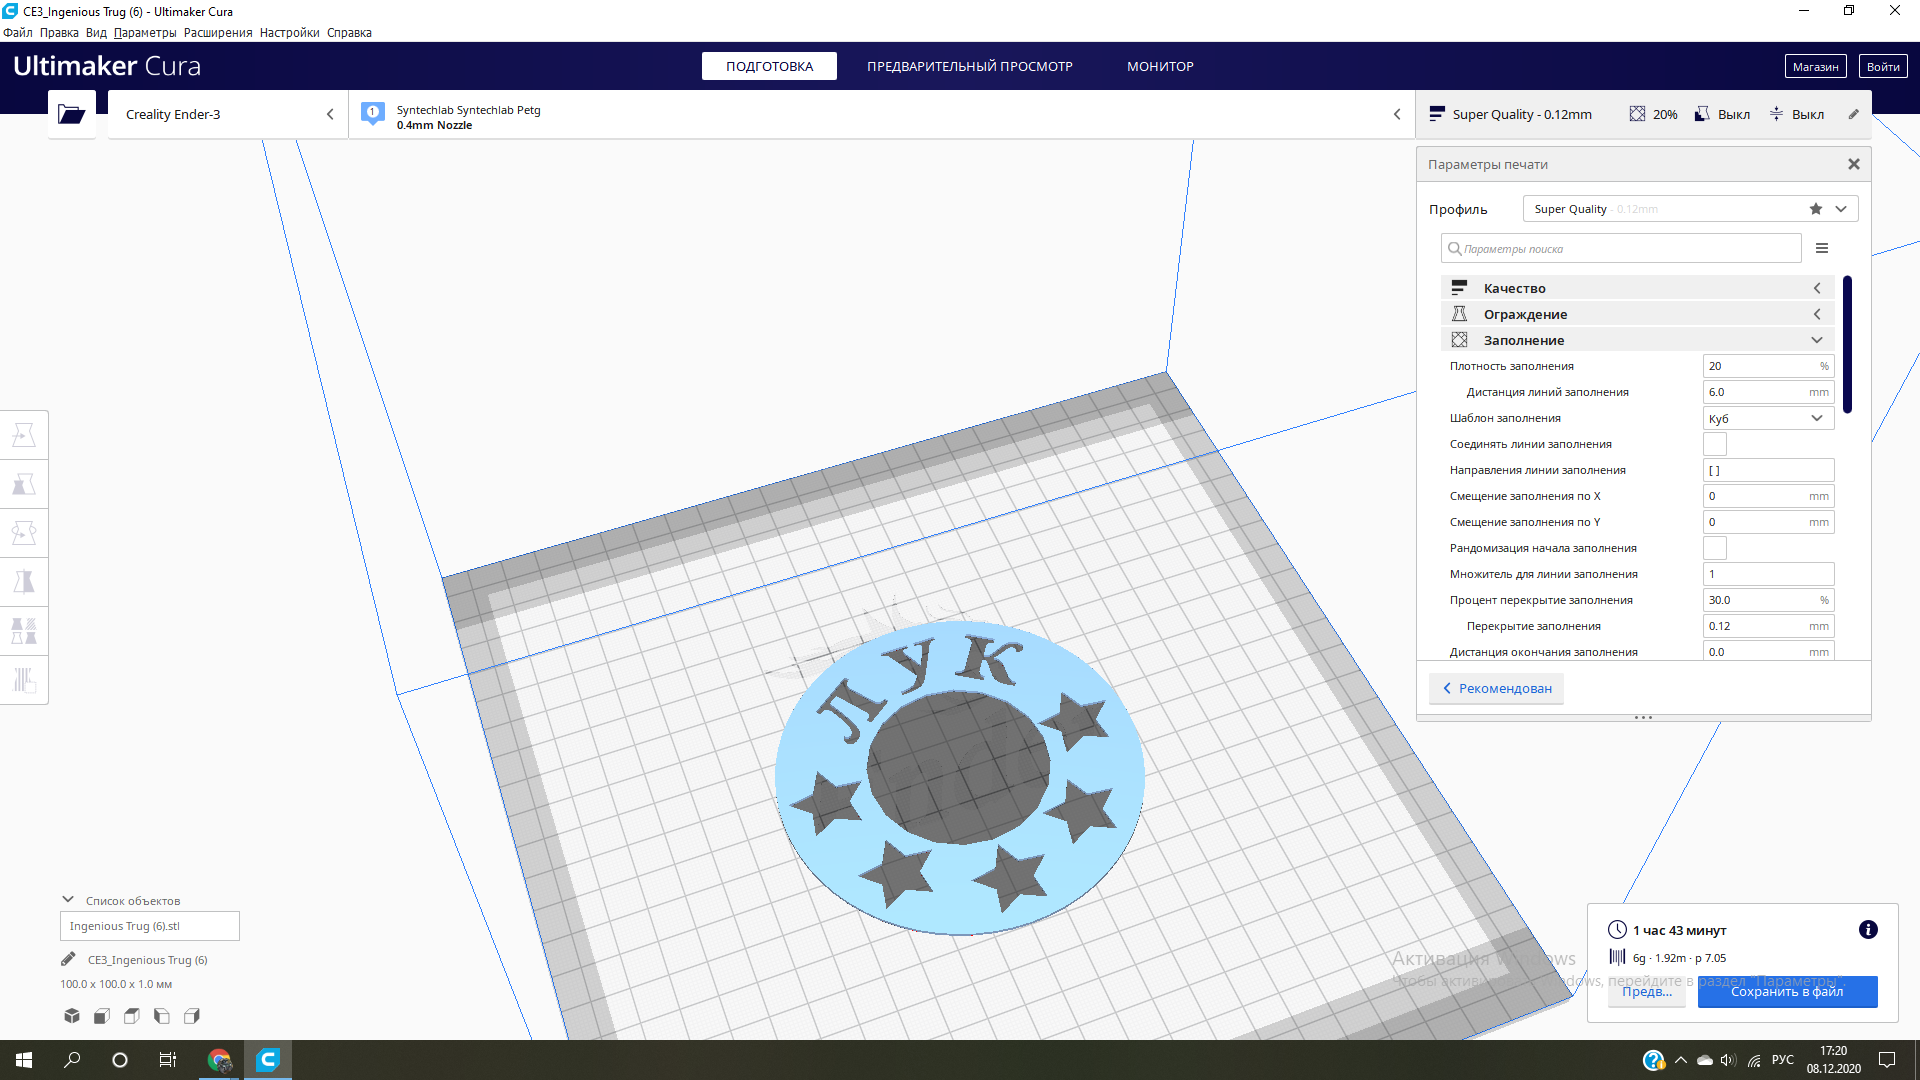The height and width of the screenshot is (1080, 1920).
Task: Toggle 'Рандомизация начала заполнения' checkbox
Action: click(x=1714, y=548)
